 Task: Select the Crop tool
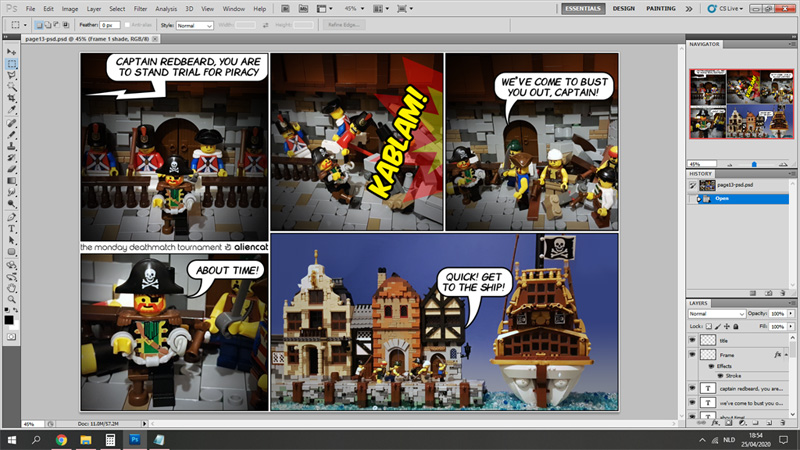[11, 98]
